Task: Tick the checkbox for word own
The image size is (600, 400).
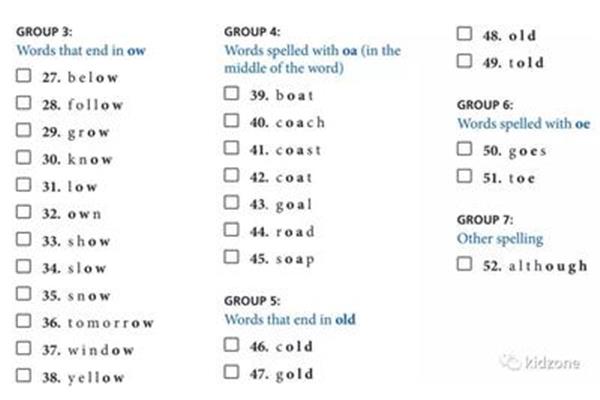Action: pyautogui.click(x=23, y=211)
